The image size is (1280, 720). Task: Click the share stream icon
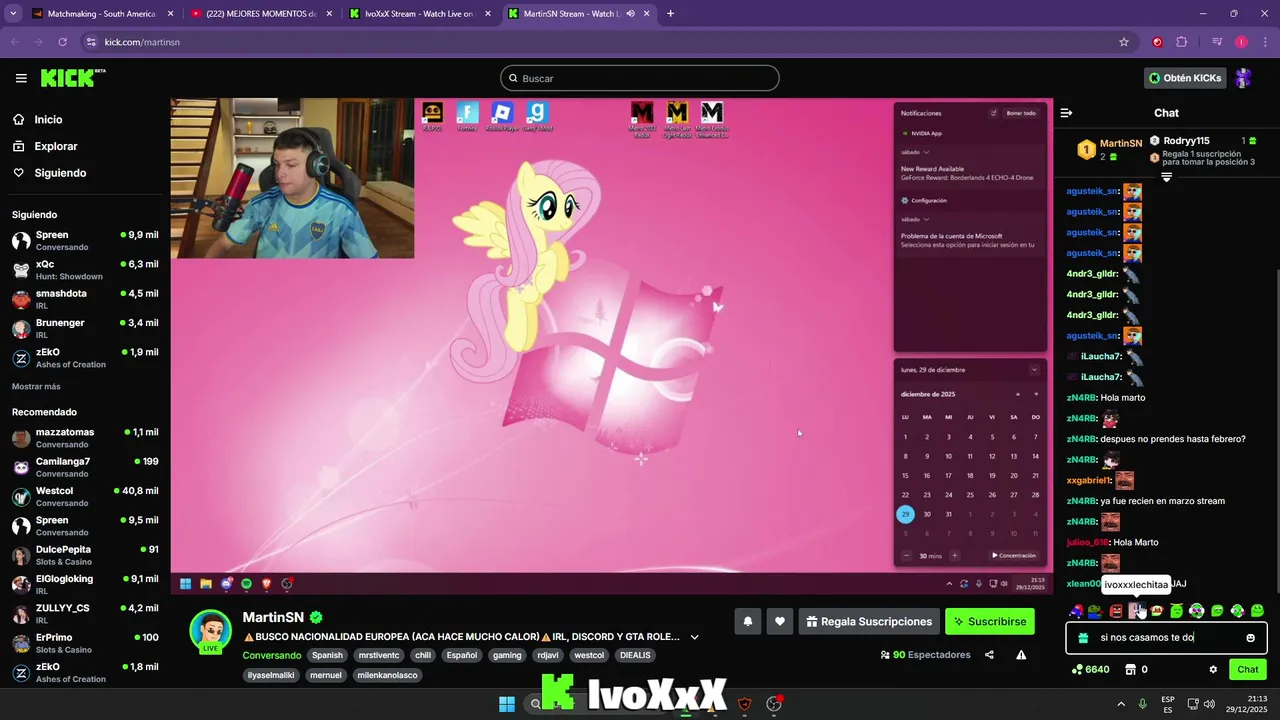[x=989, y=655]
